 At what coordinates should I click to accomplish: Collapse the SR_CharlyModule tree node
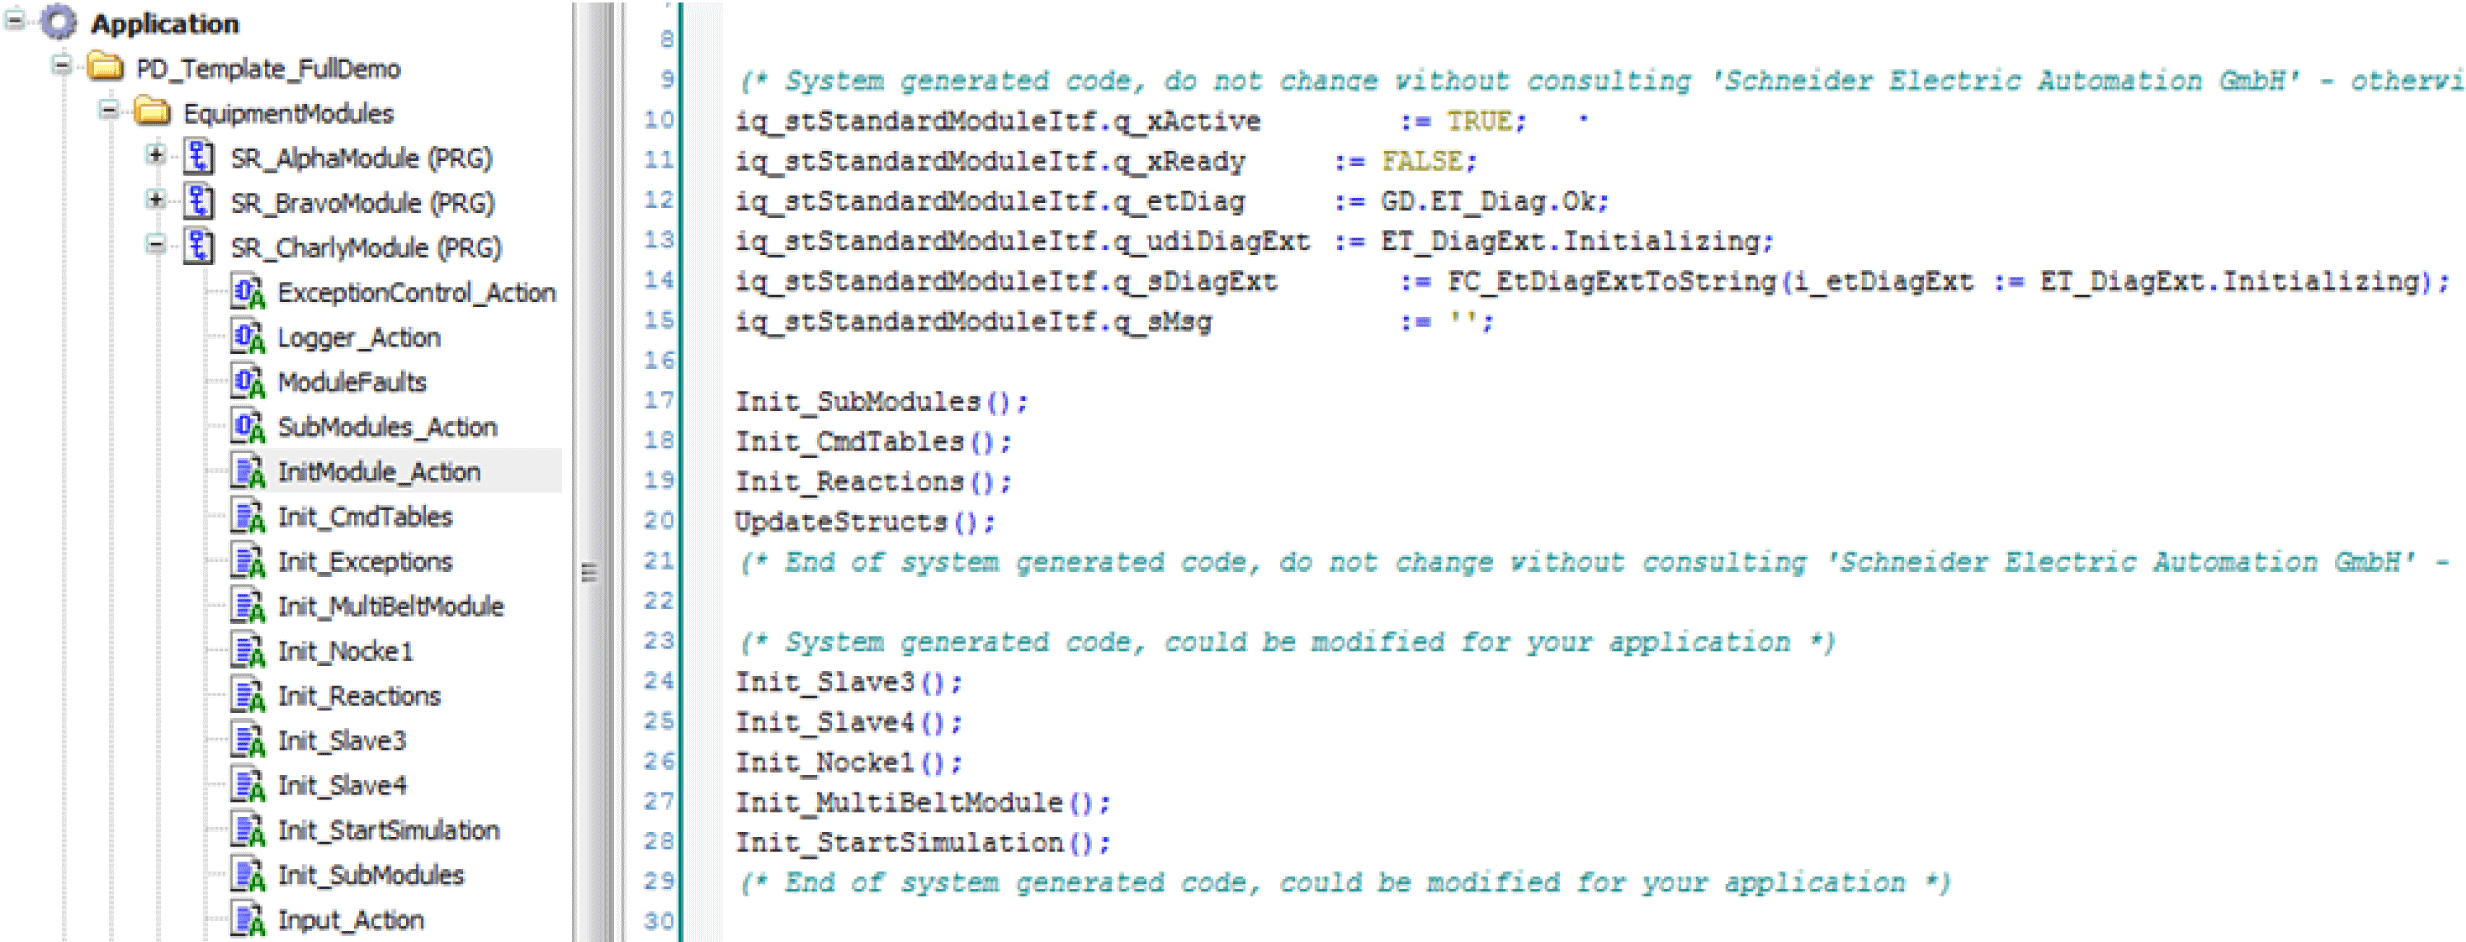155,244
